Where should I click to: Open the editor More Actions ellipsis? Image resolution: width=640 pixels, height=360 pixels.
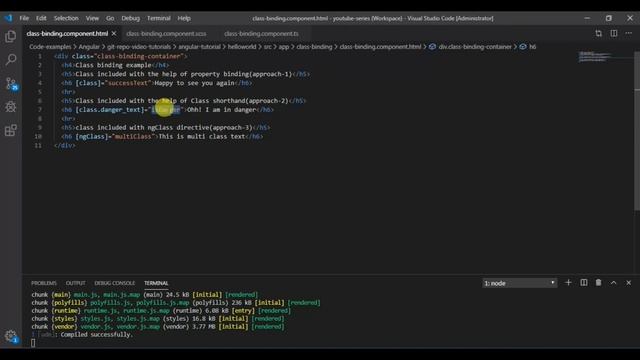tap(629, 33)
